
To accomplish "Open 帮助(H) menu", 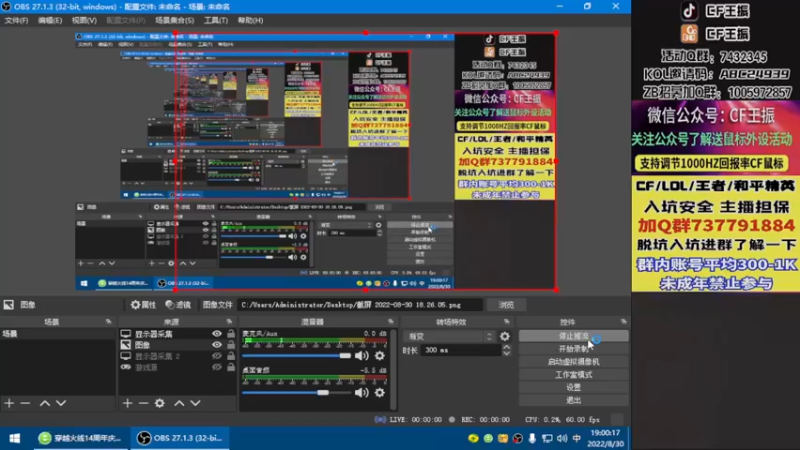I will [x=251, y=20].
